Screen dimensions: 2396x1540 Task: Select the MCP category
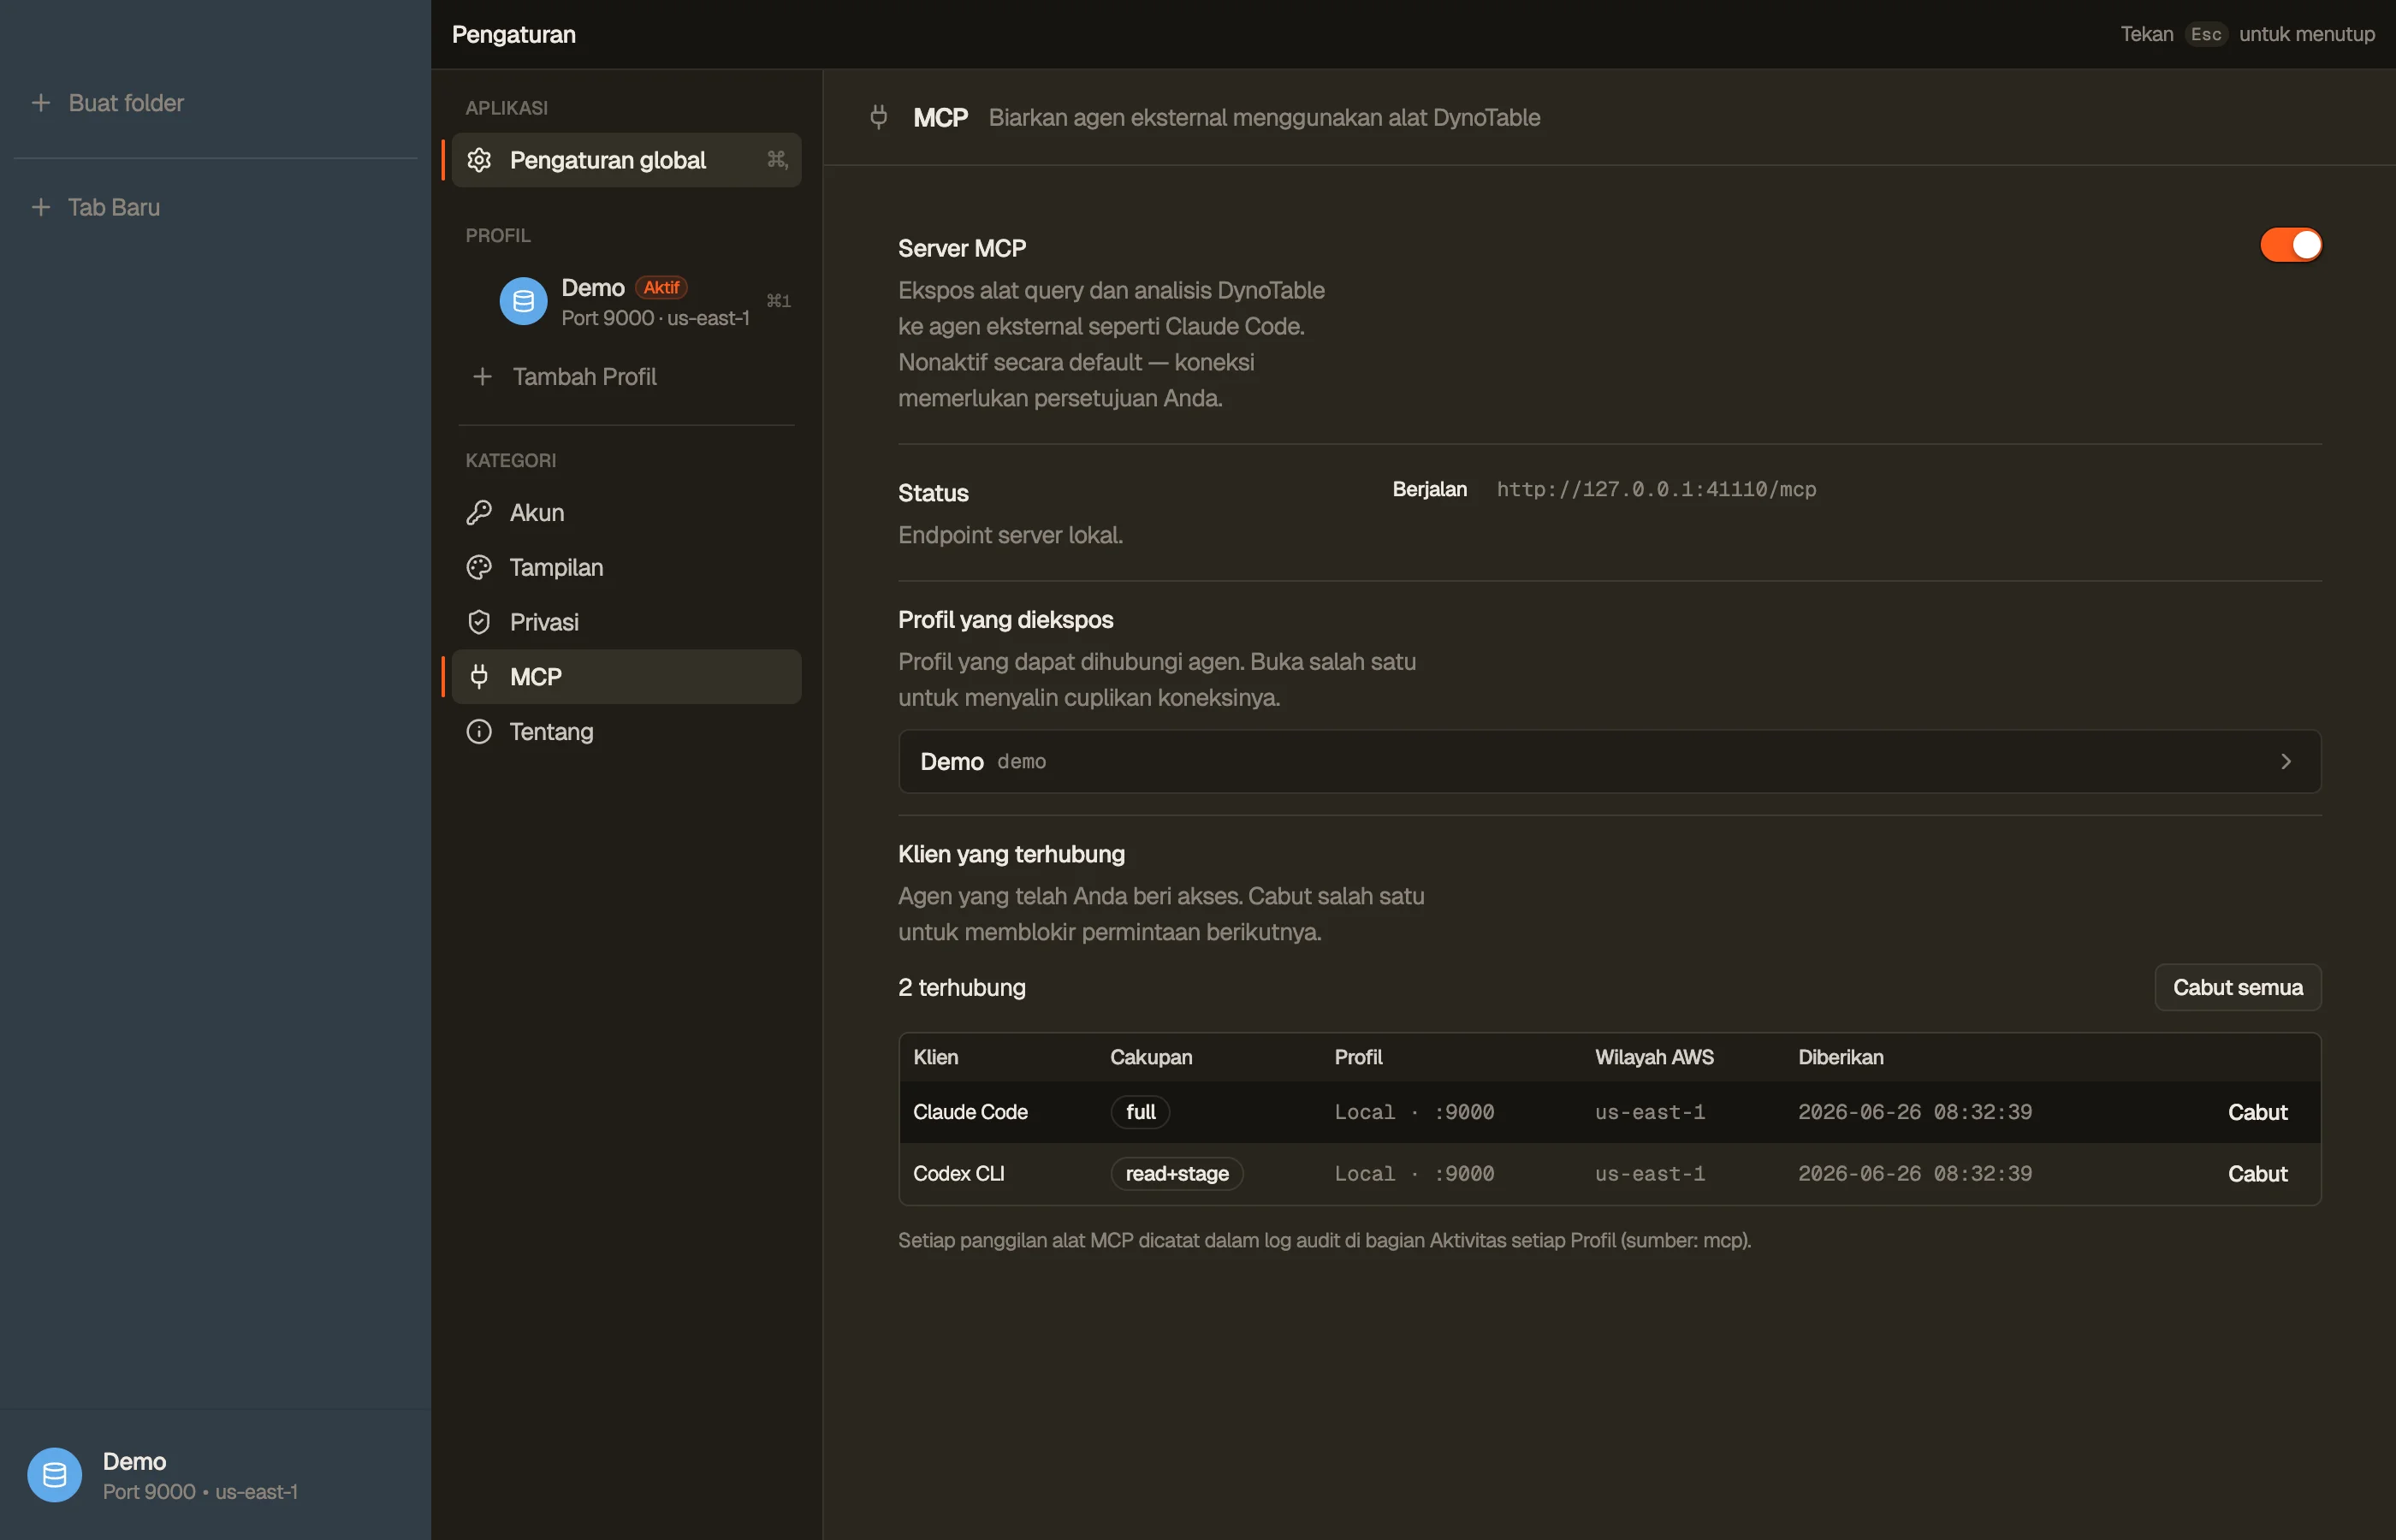coord(626,677)
